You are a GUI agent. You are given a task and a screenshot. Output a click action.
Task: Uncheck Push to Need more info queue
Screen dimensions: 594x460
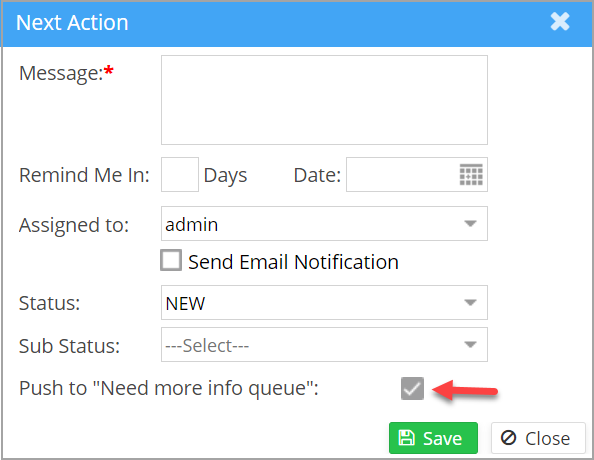[x=412, y=388]
